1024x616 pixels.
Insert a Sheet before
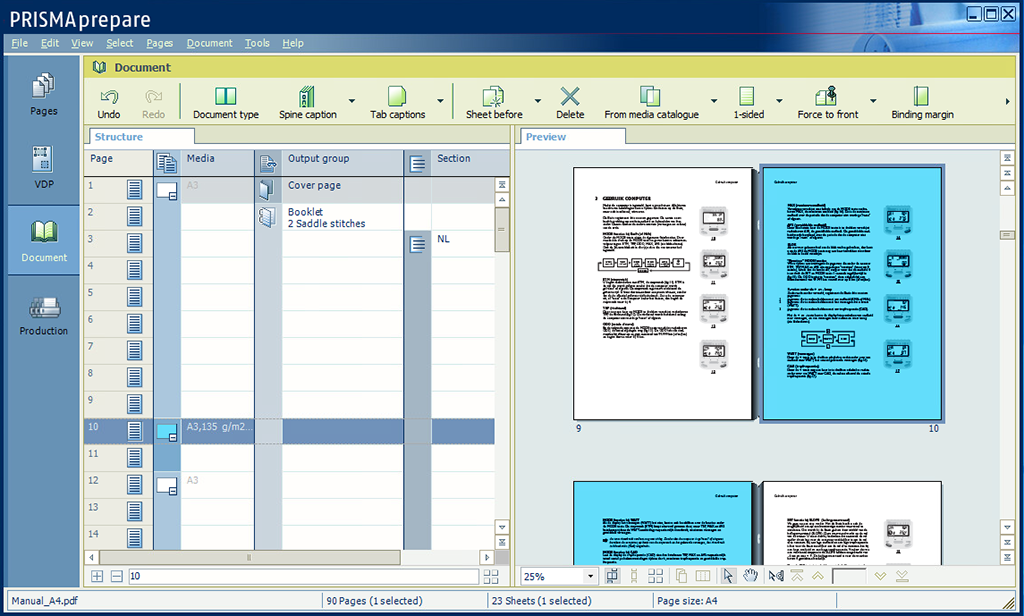click(494, 103)
